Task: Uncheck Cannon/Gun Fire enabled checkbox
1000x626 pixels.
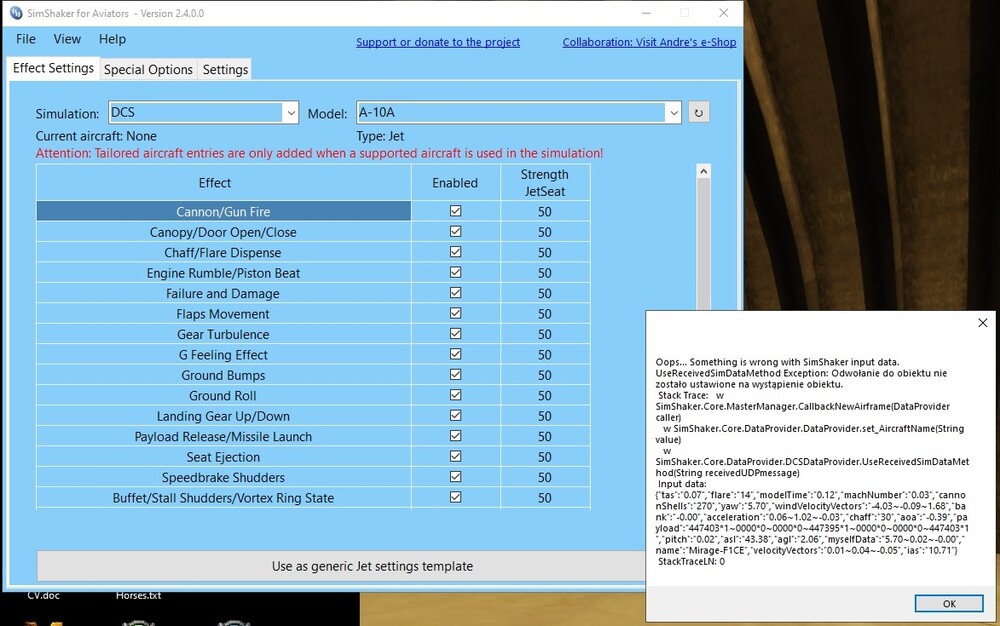Action: click(455, 211)
